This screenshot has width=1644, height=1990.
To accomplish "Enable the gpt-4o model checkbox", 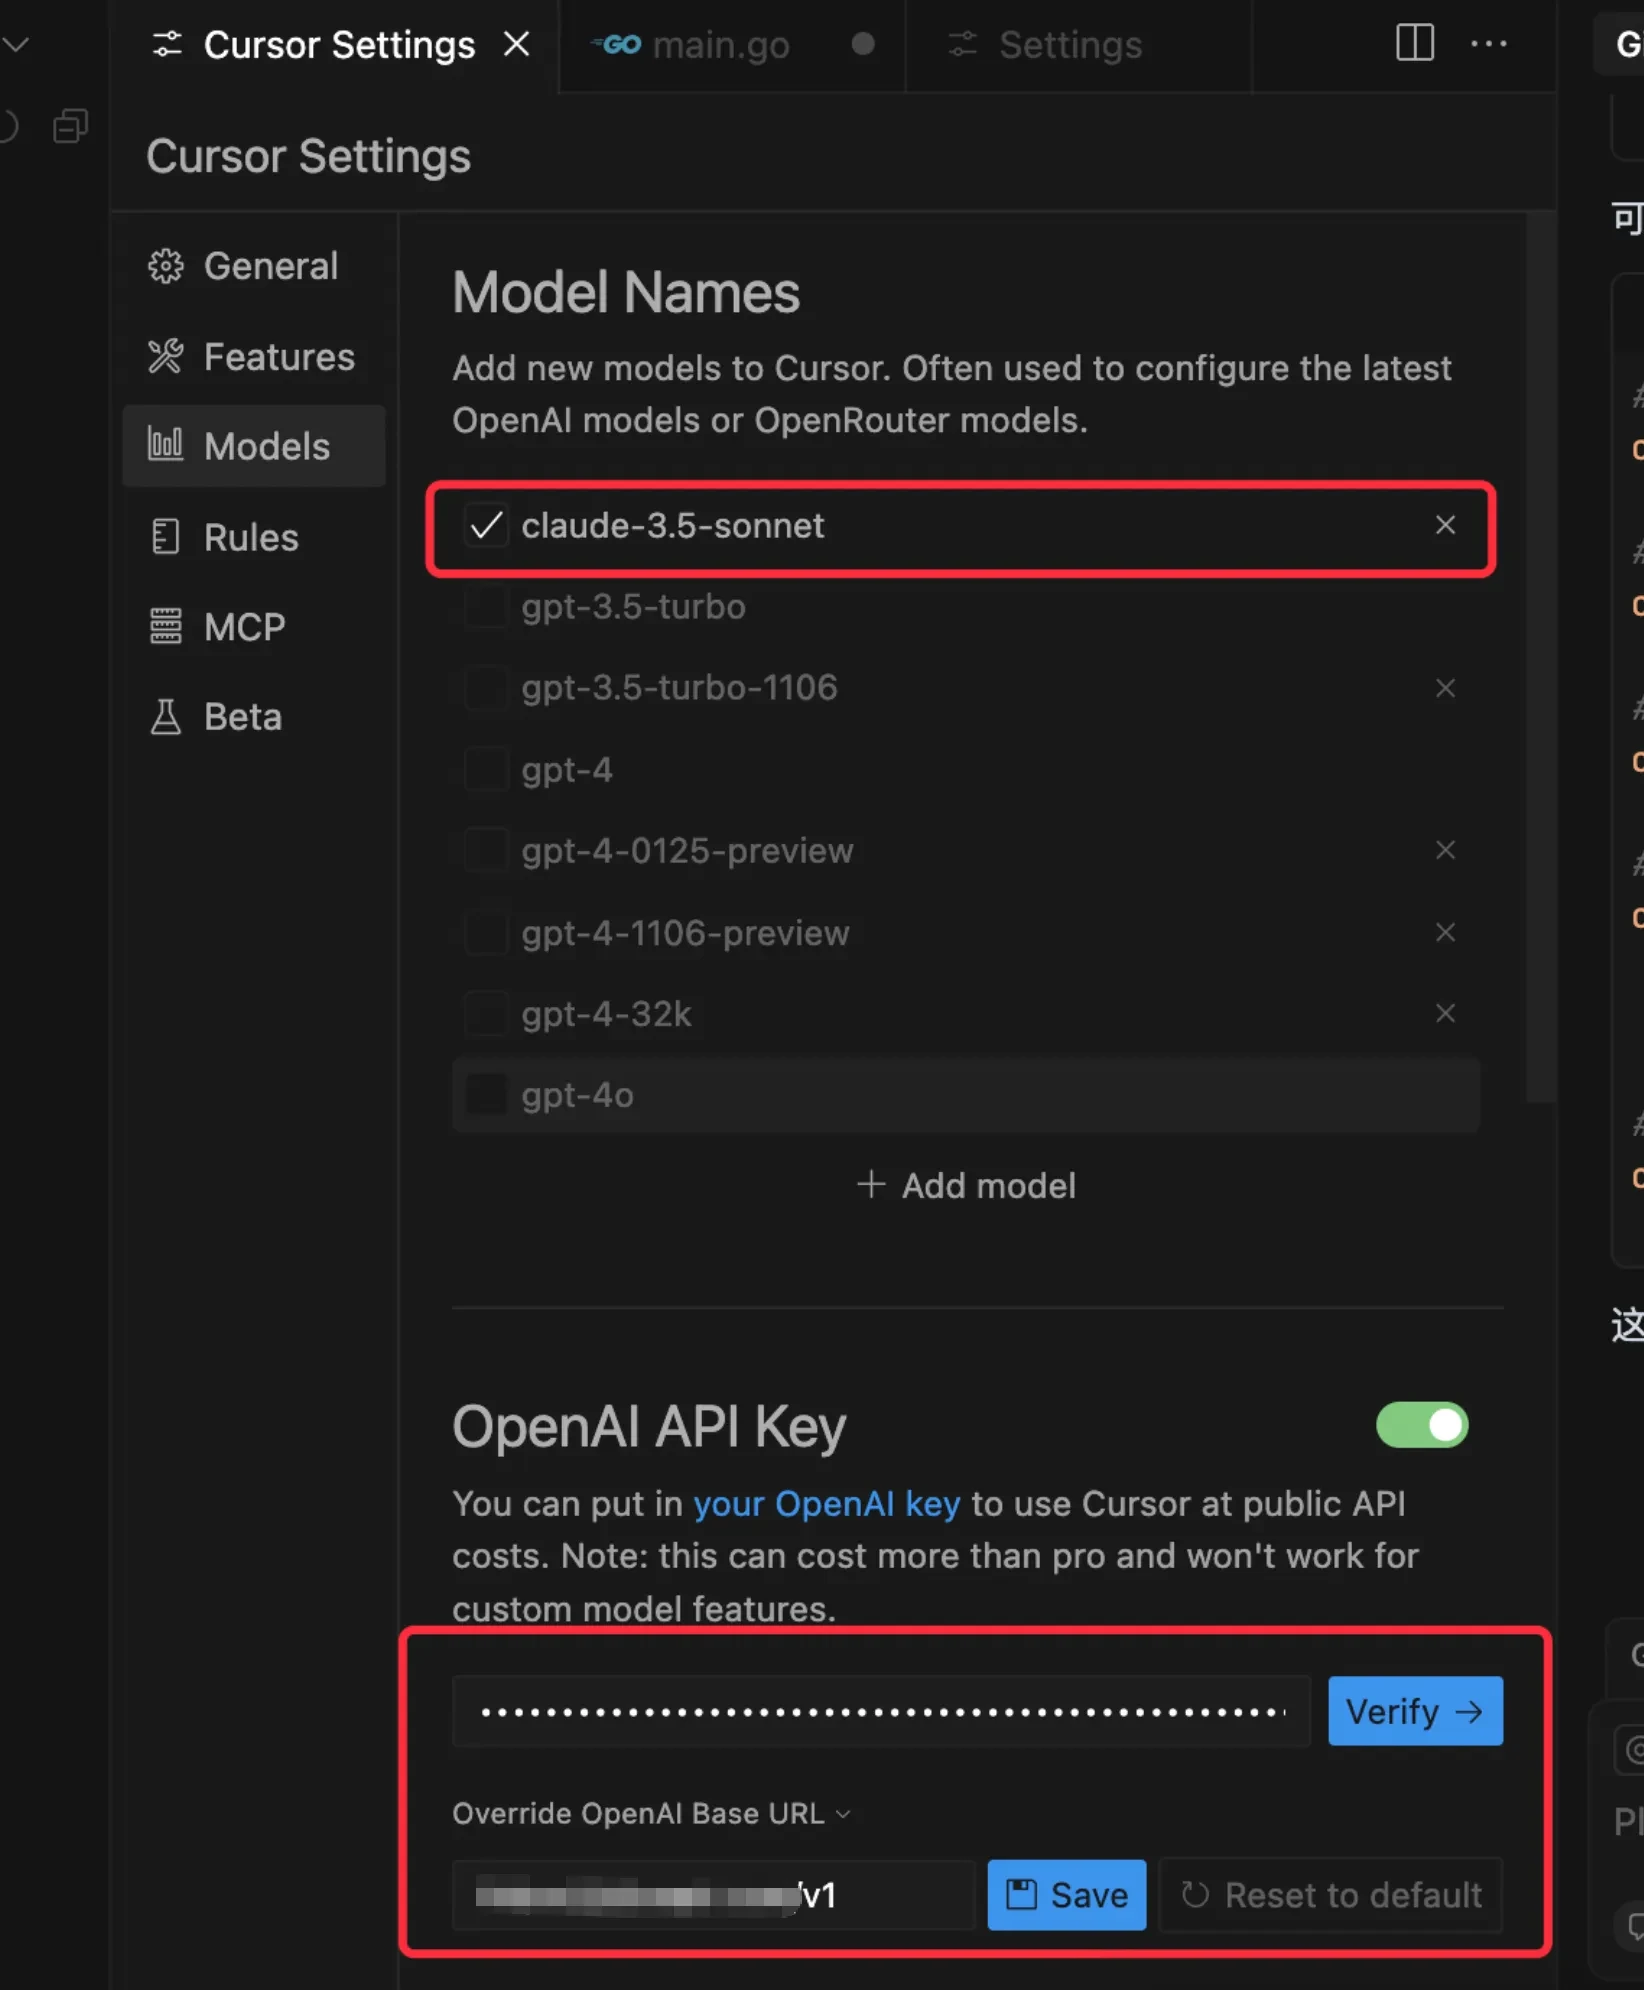I will point(486,1095).
